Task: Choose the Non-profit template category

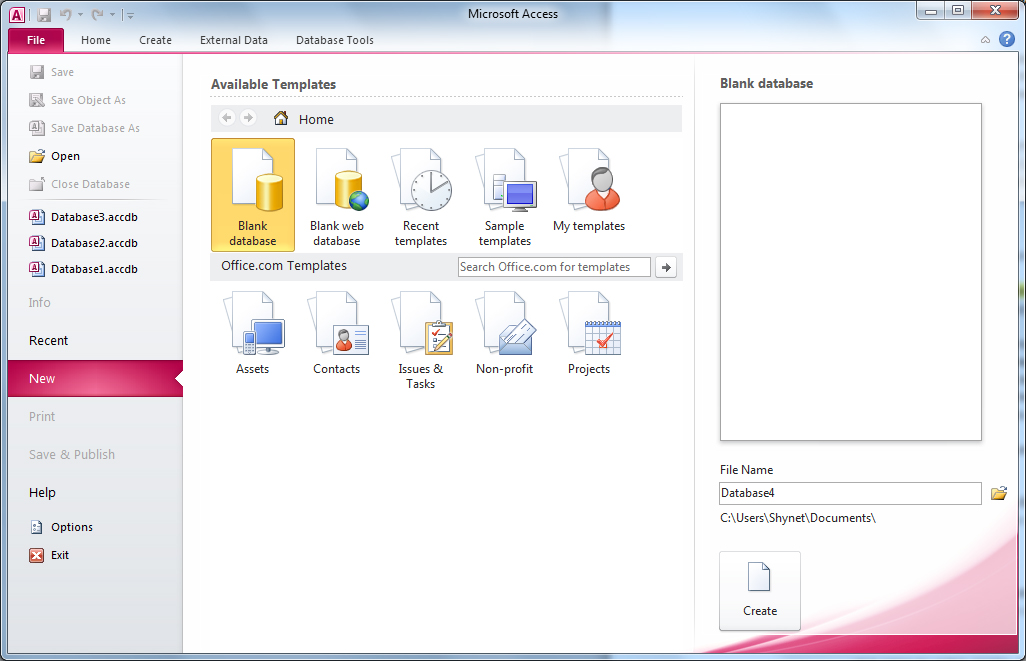Action: click(505, 335)
